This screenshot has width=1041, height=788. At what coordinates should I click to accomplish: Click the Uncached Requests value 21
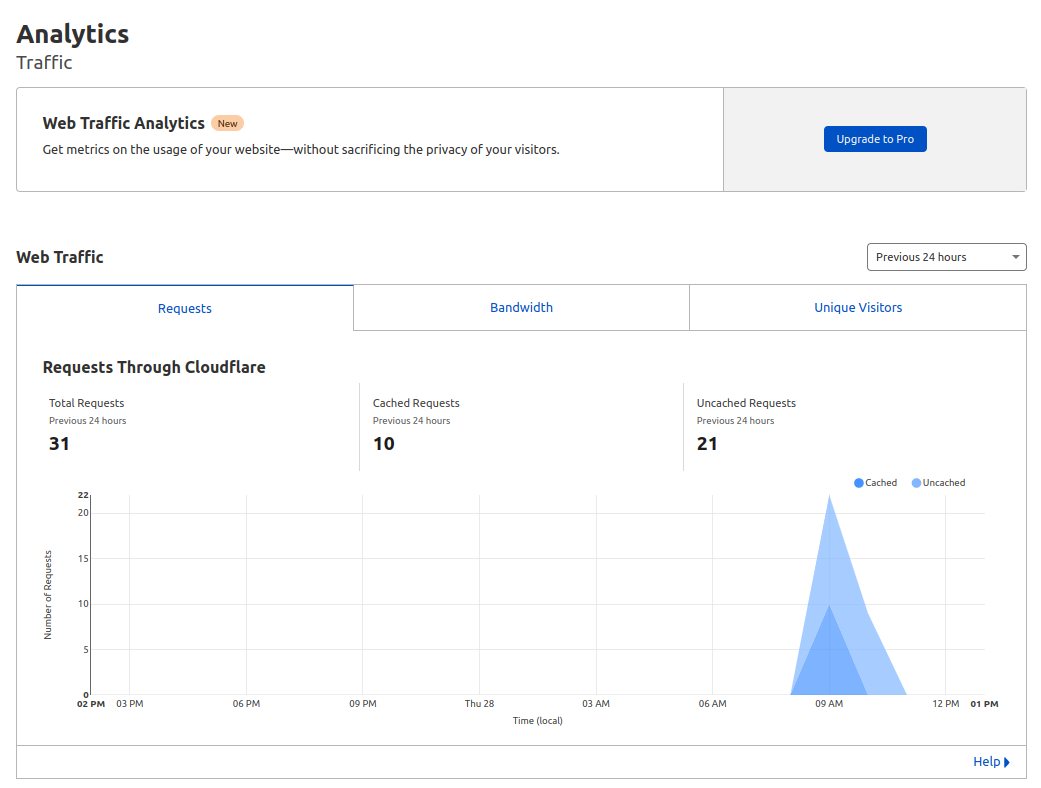click(x=707, y=443)
